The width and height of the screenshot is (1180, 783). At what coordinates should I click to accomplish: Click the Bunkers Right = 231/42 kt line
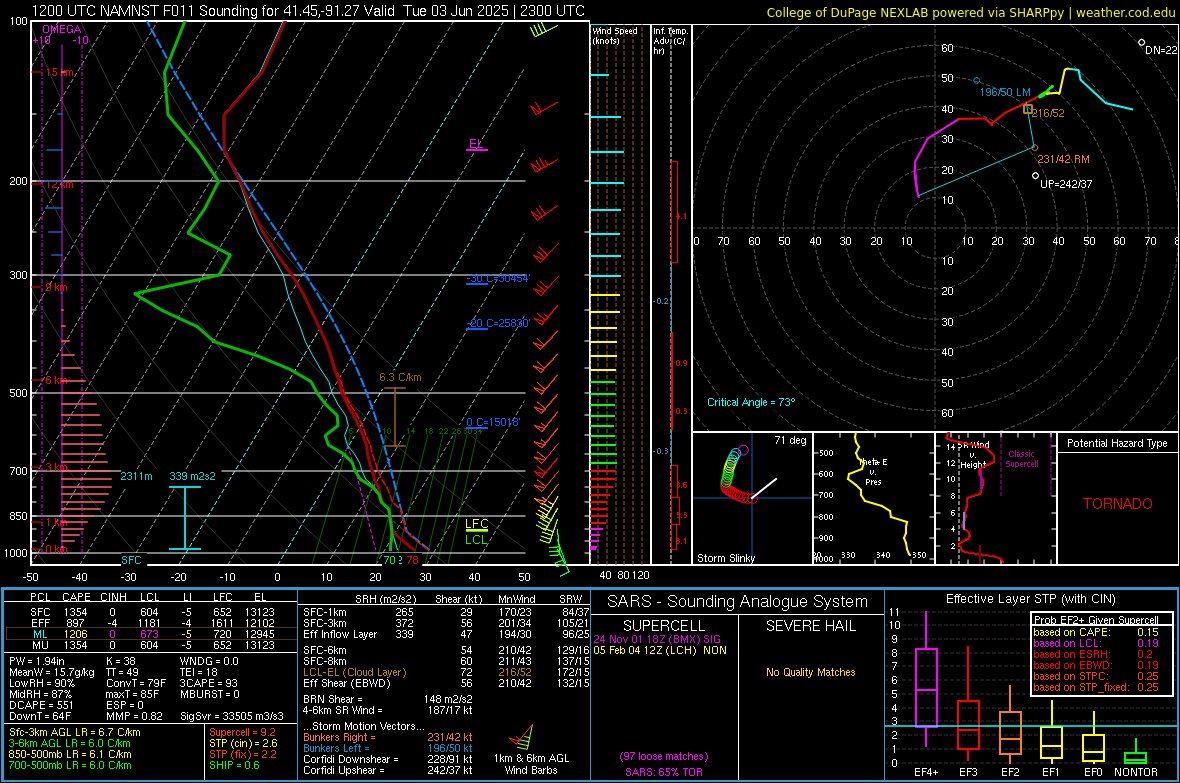[x=388, y=738]
